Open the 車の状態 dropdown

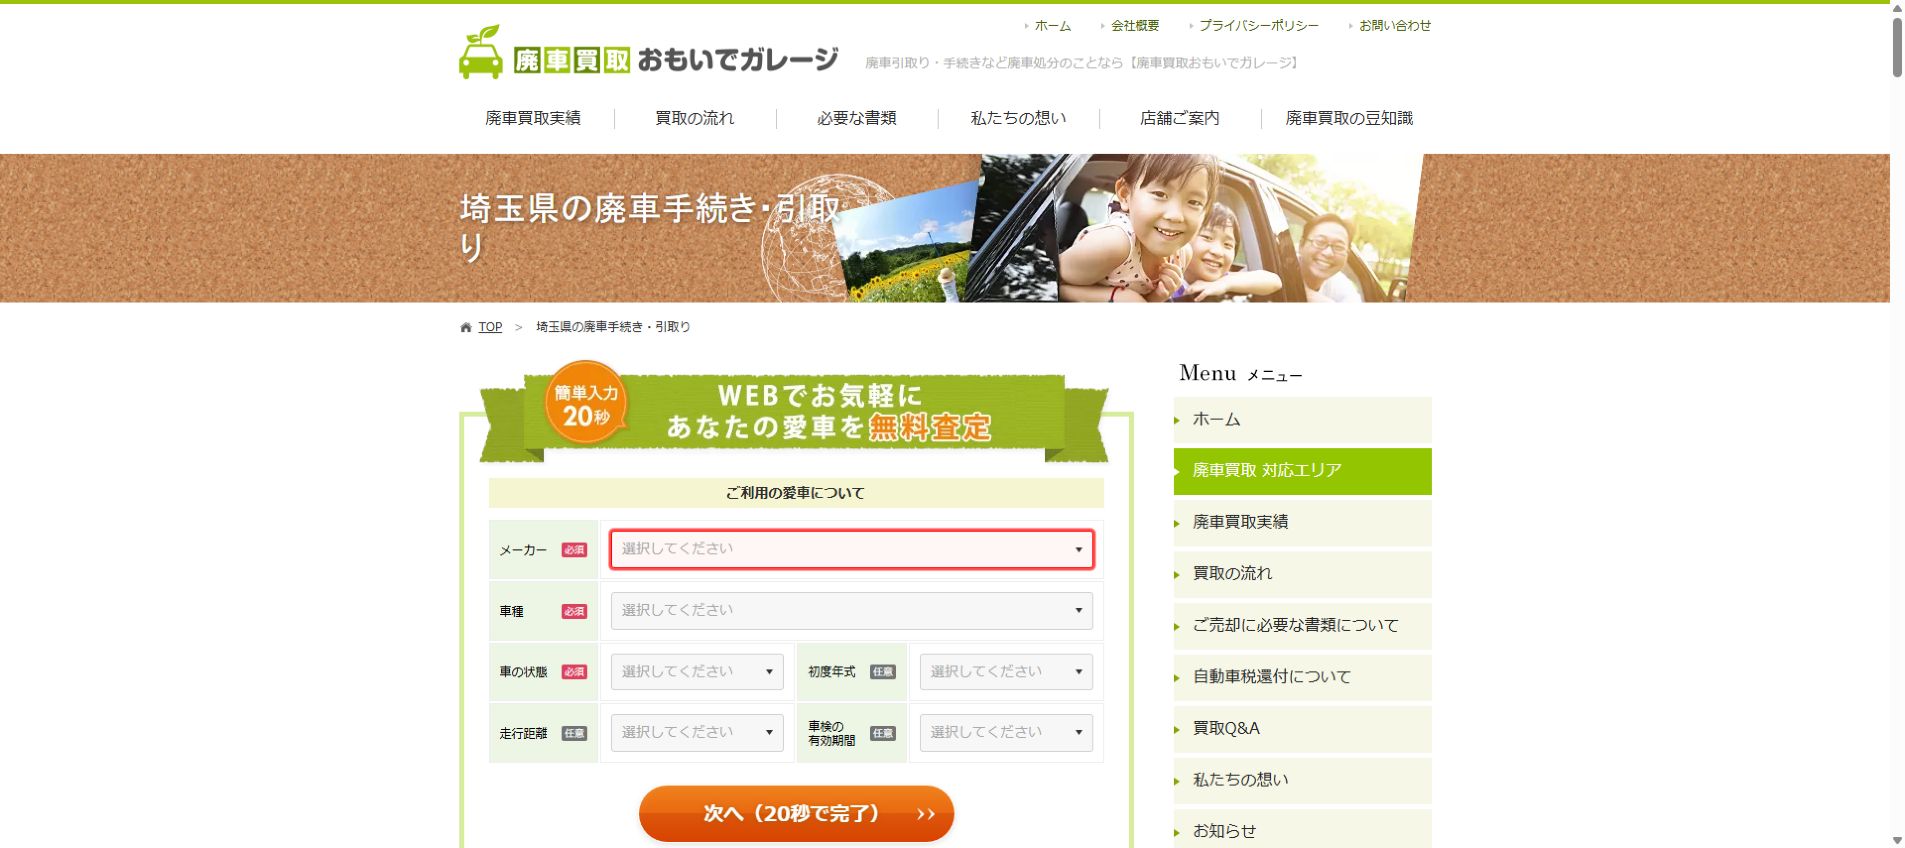697,672
